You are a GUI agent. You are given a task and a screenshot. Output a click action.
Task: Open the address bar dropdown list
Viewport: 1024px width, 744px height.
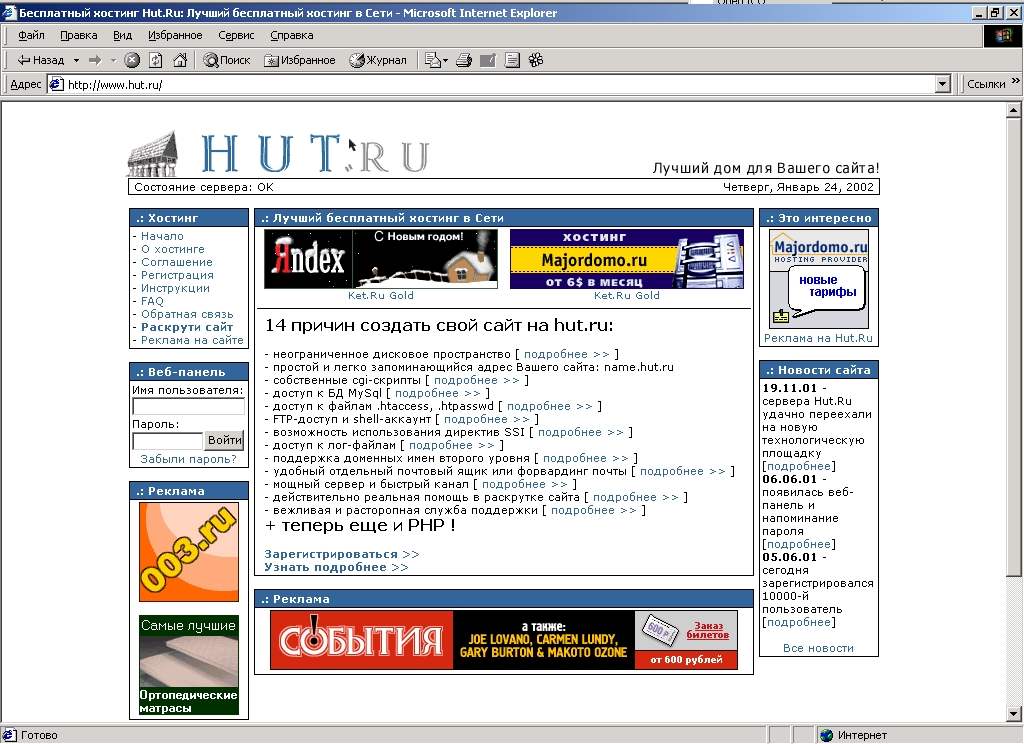[x=942, y=84]
